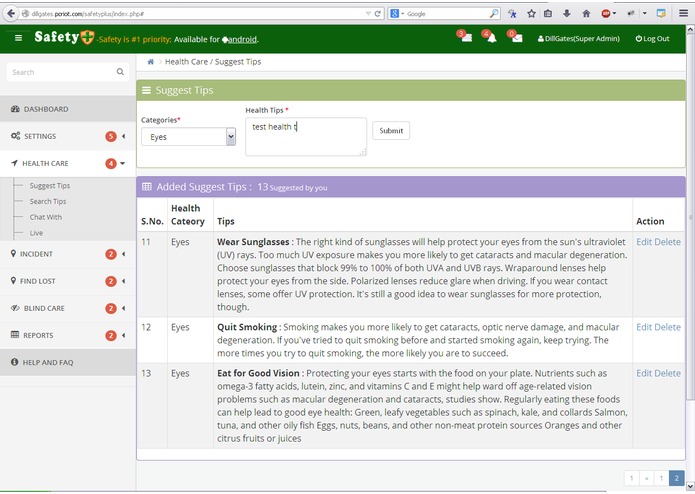Click the Added Suggest Tips table icon
Viewport: 695px width, 494px height.
click(x=147, y=187)
